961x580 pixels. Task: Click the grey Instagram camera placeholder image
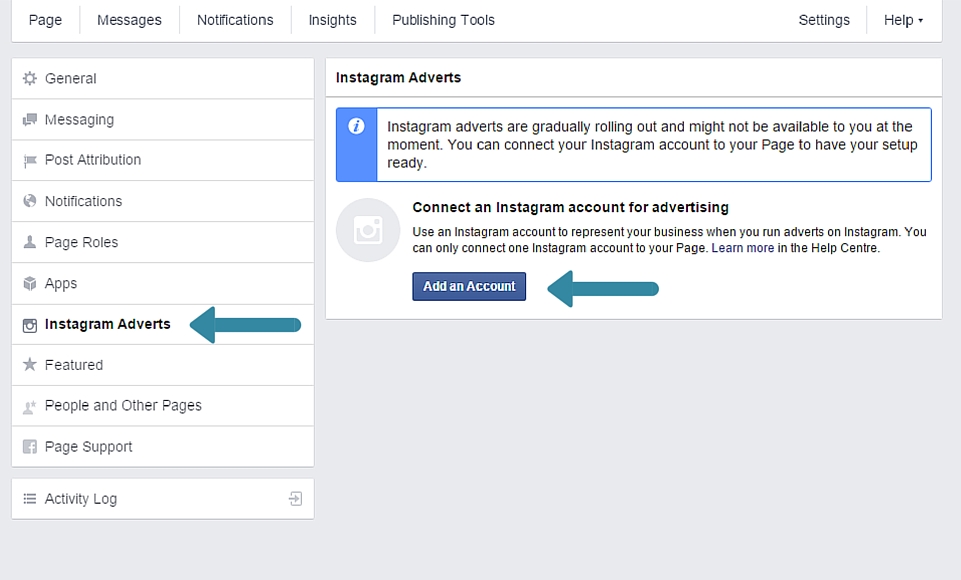click(368, 230)
